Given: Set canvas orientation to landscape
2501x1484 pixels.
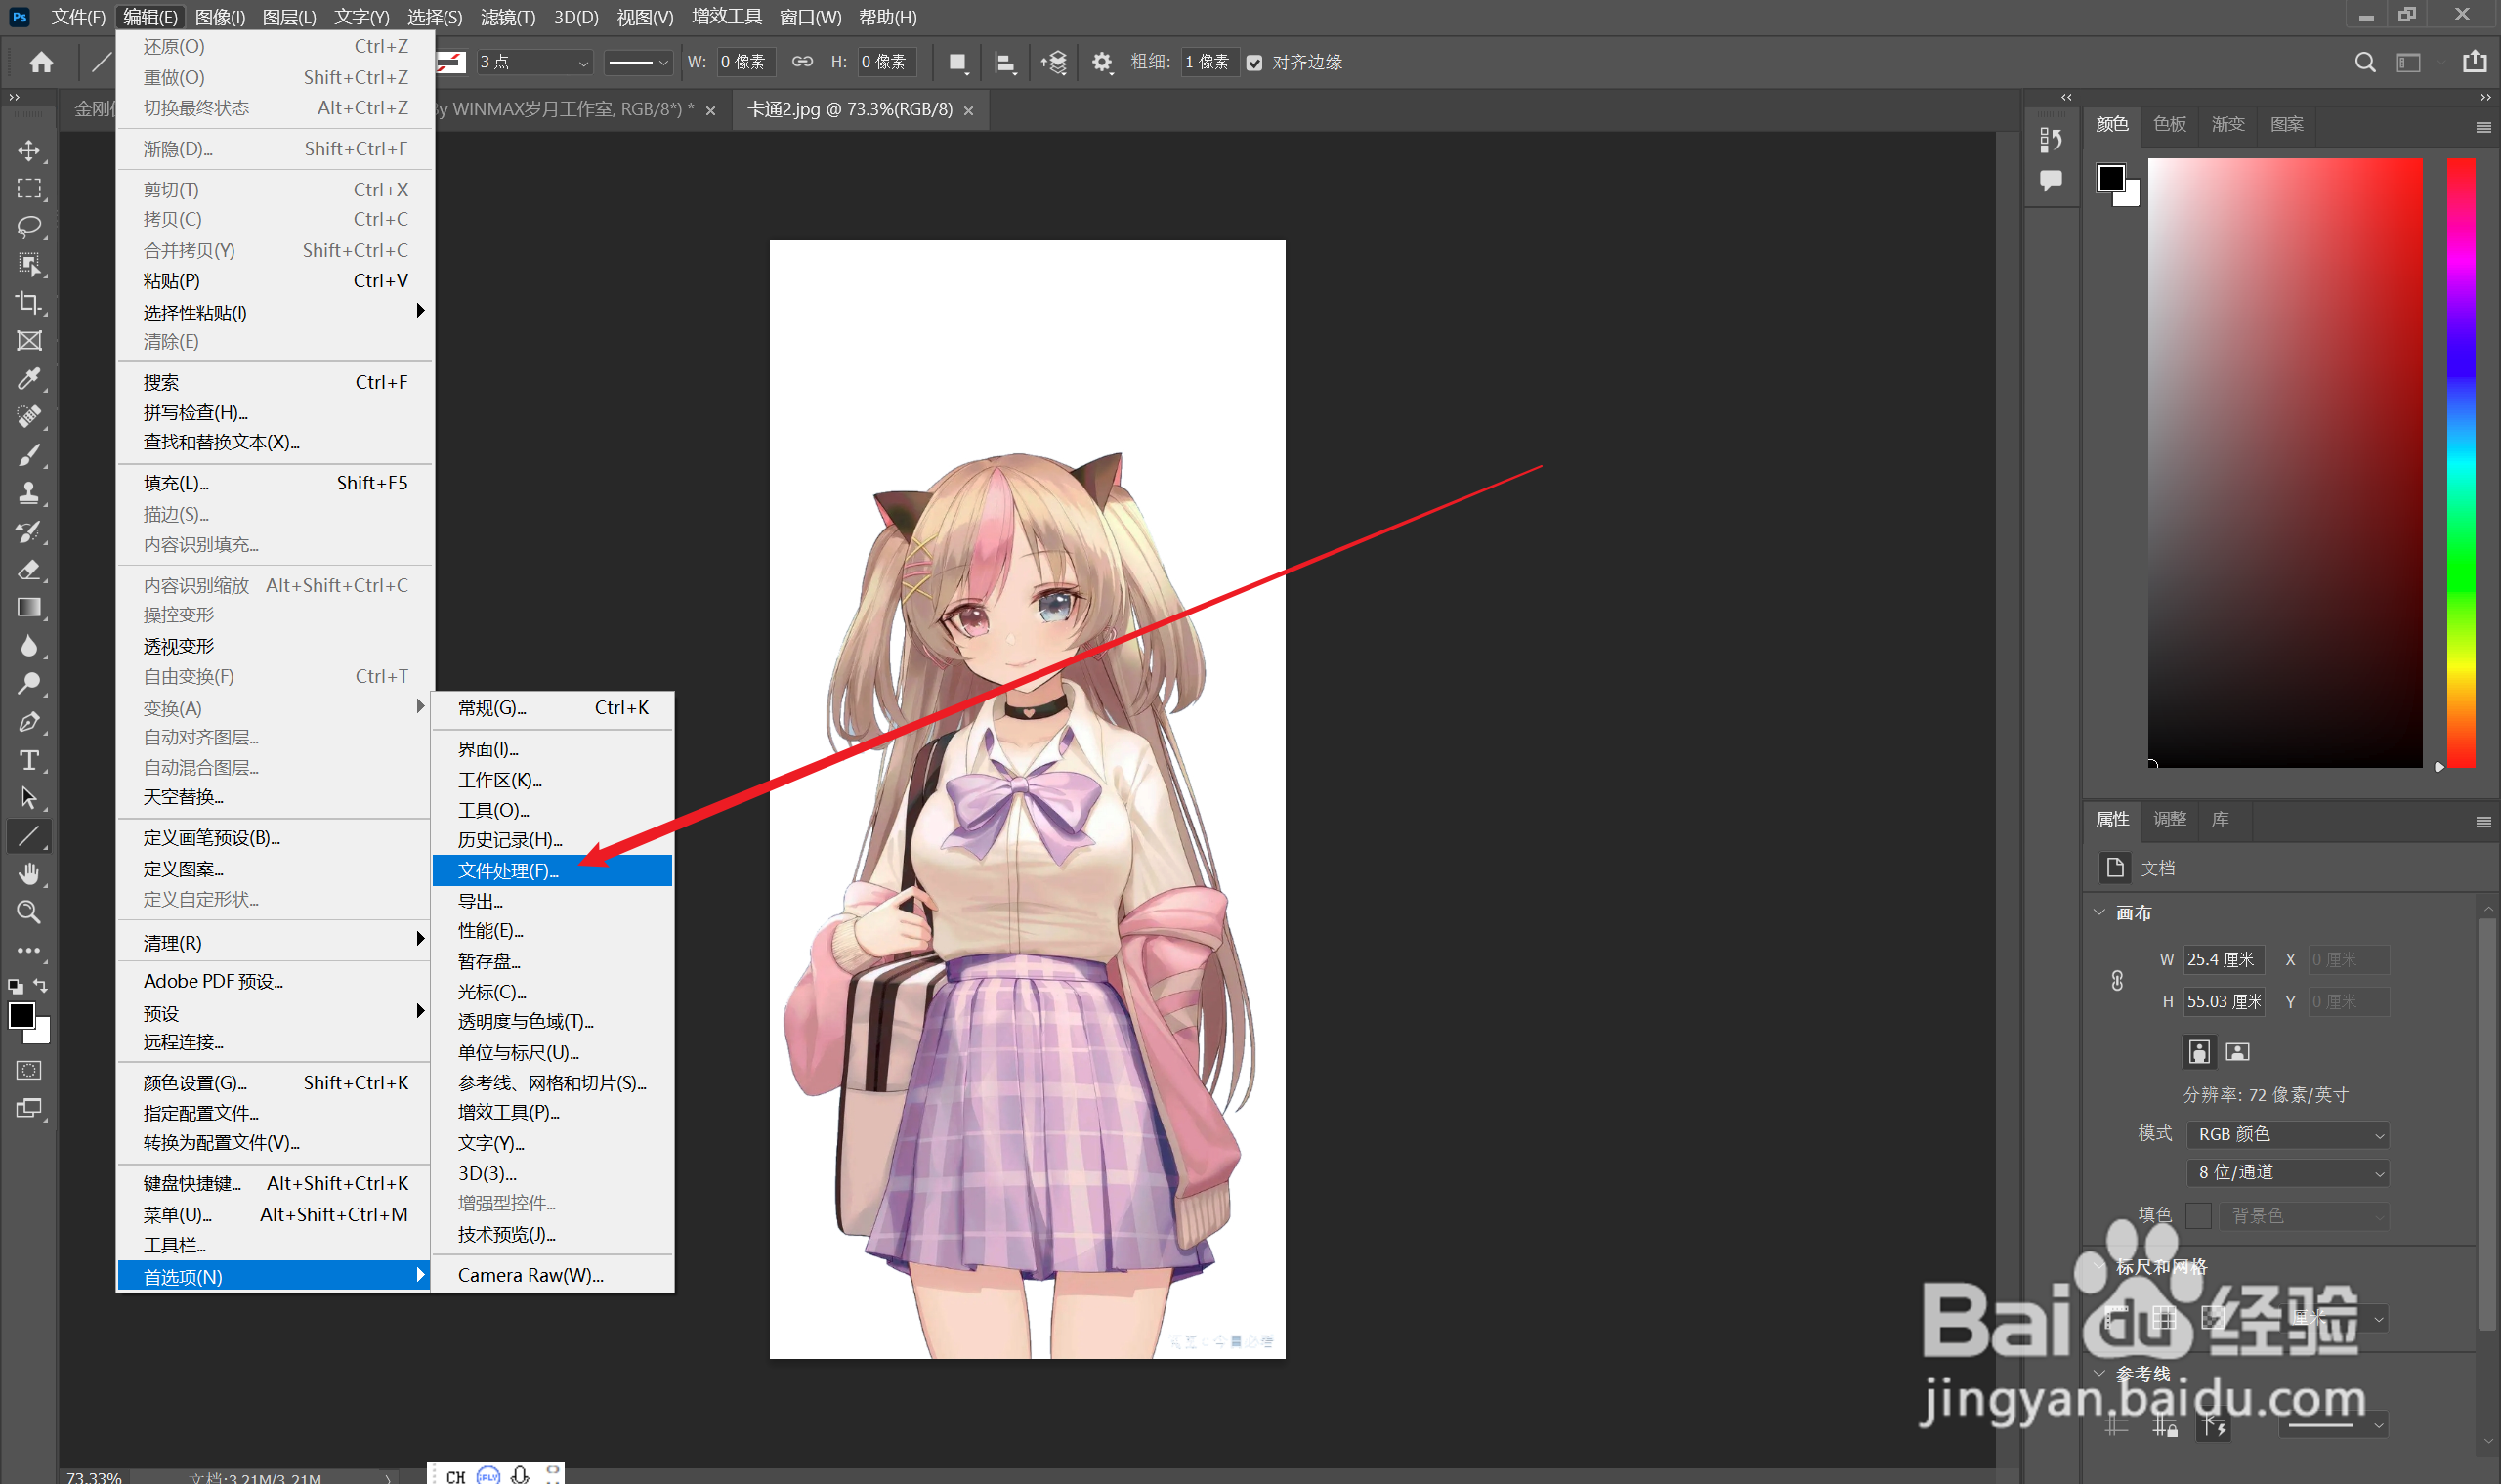Looking at the screenshot, I should [2238, 1051].
